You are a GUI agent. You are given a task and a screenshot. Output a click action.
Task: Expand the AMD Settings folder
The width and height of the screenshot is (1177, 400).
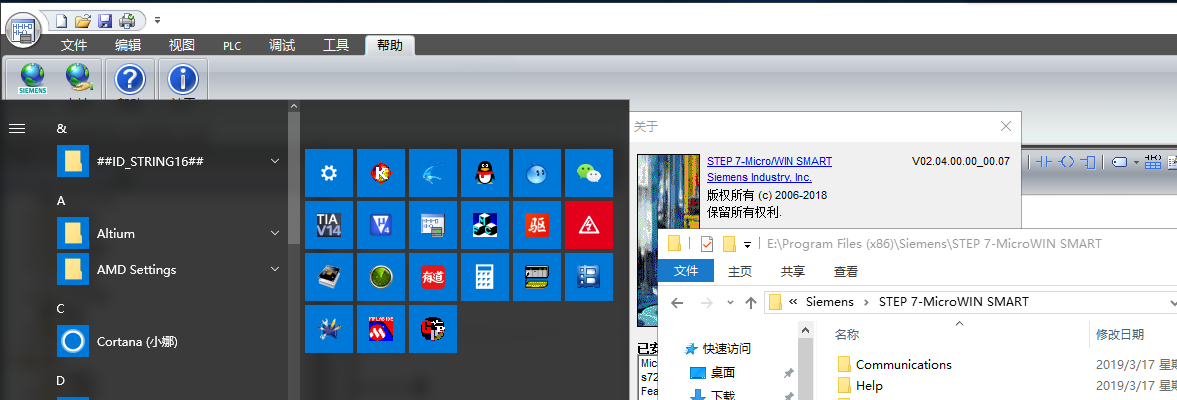tap(275, 269)
